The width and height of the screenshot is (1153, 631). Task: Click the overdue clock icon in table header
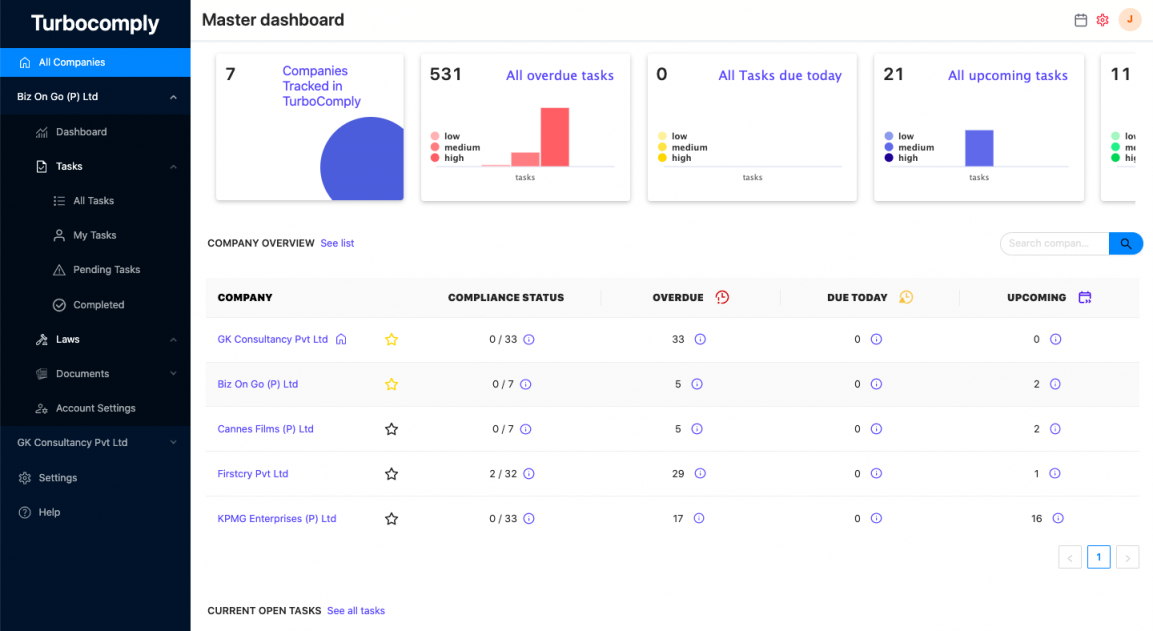pos(722,297)
